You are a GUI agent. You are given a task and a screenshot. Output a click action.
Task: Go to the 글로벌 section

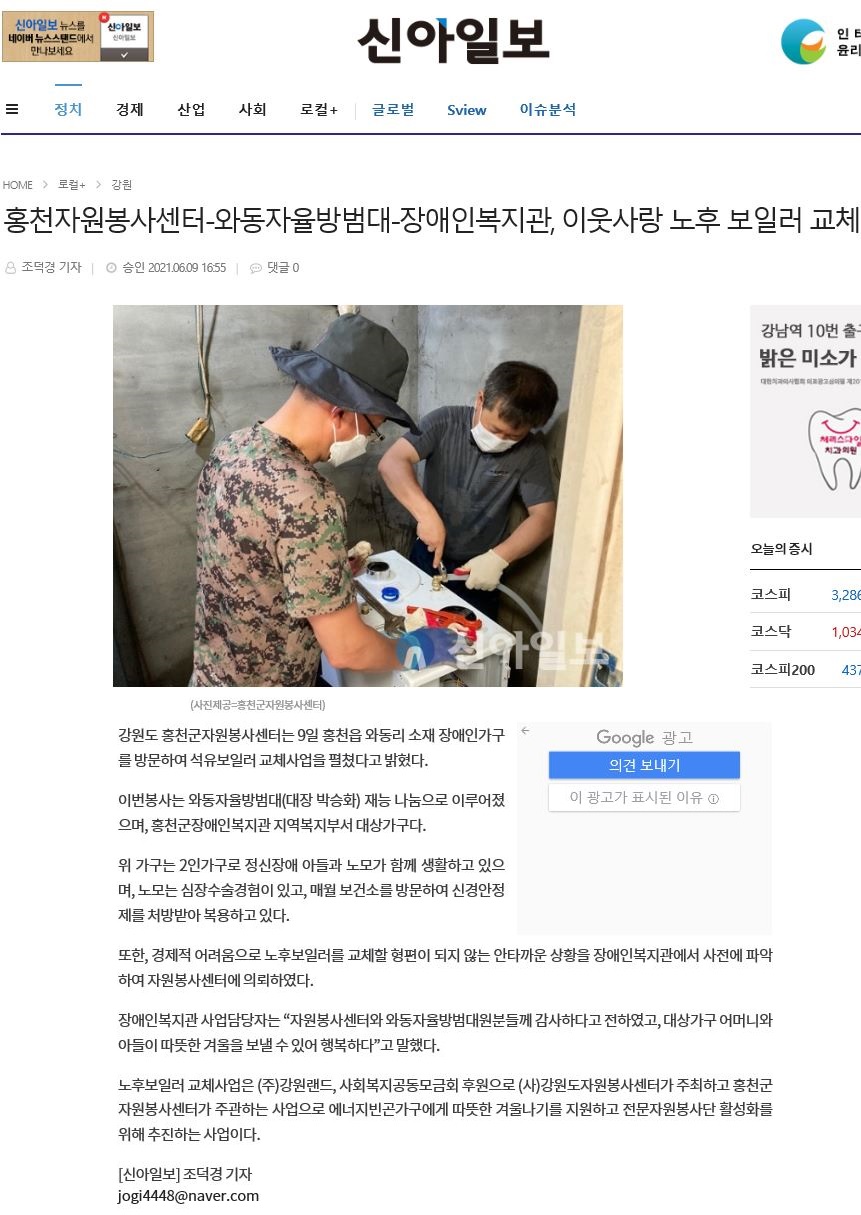(393, 110)
